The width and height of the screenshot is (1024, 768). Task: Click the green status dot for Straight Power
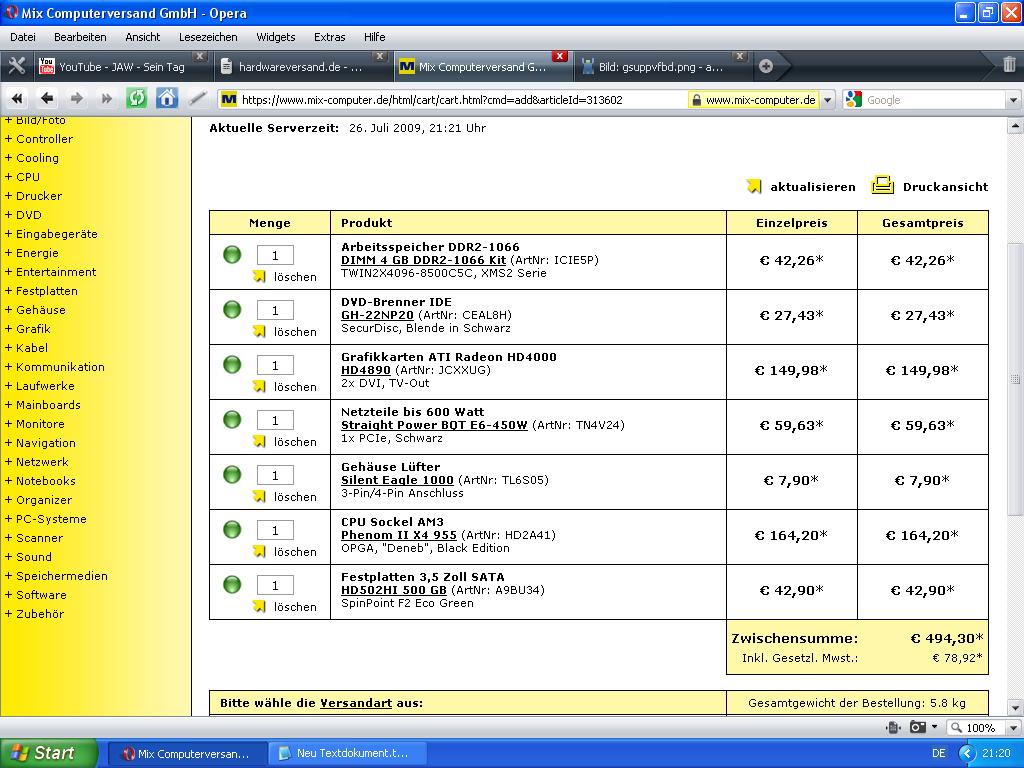232,419
